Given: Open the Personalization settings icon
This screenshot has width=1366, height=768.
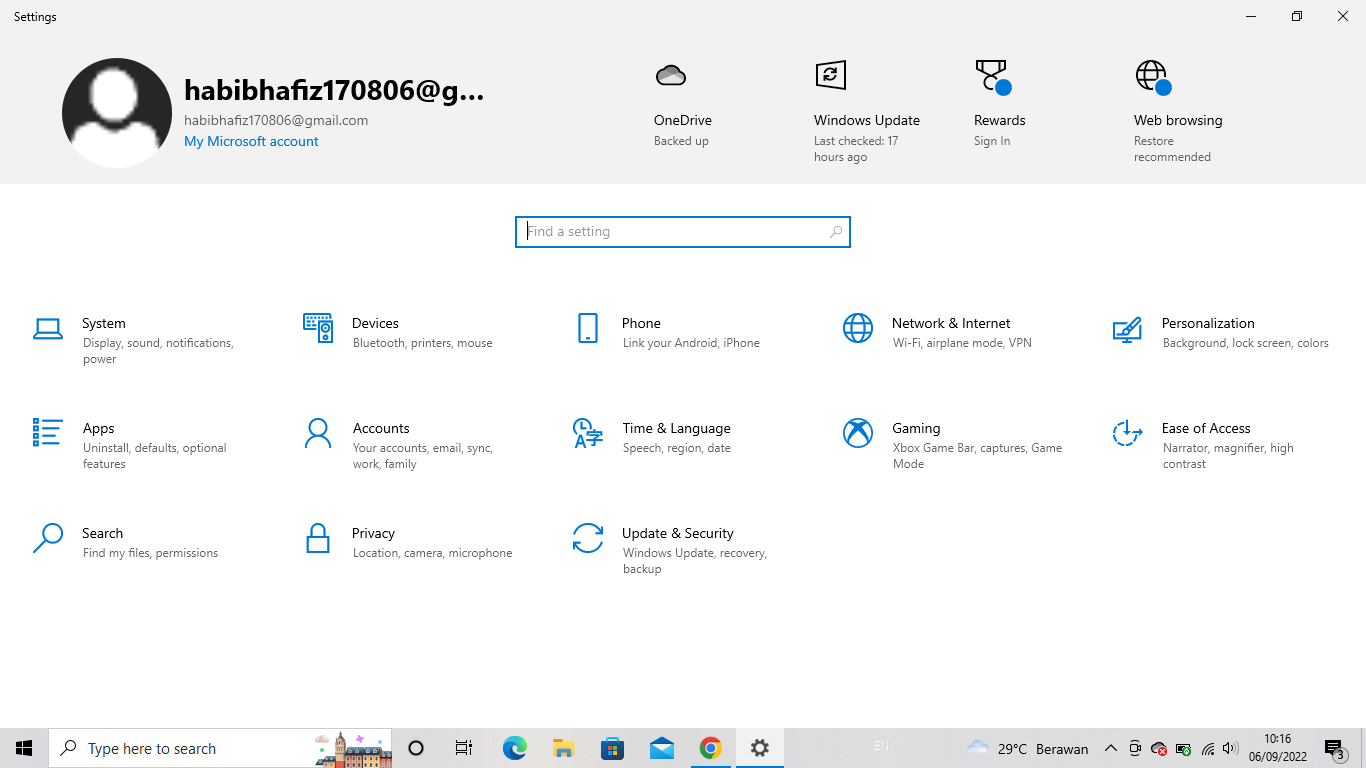Looking at the screenshot, I should tap(1127, 329).
